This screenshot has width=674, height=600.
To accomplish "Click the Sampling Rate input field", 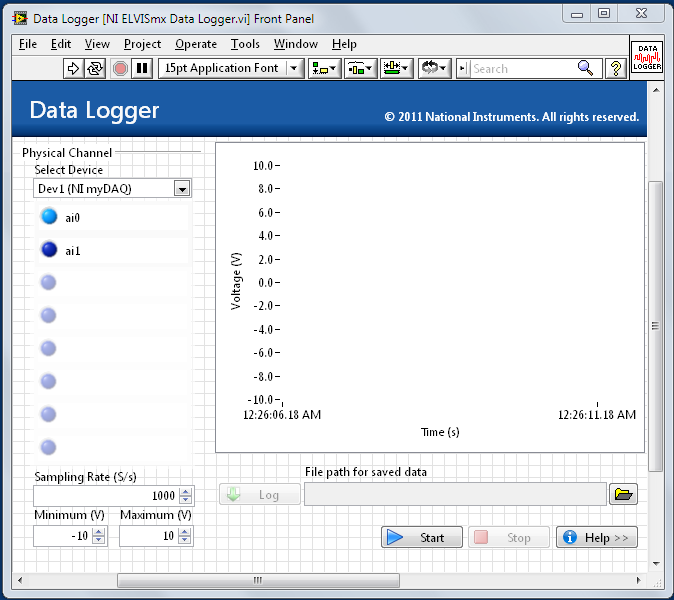I will coord(105,496).
